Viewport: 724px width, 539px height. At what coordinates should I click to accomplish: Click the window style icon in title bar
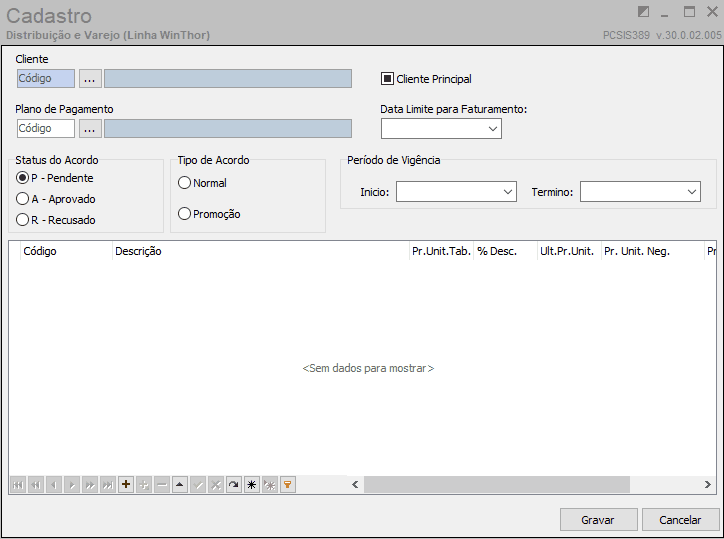click(x=643, y=12)
